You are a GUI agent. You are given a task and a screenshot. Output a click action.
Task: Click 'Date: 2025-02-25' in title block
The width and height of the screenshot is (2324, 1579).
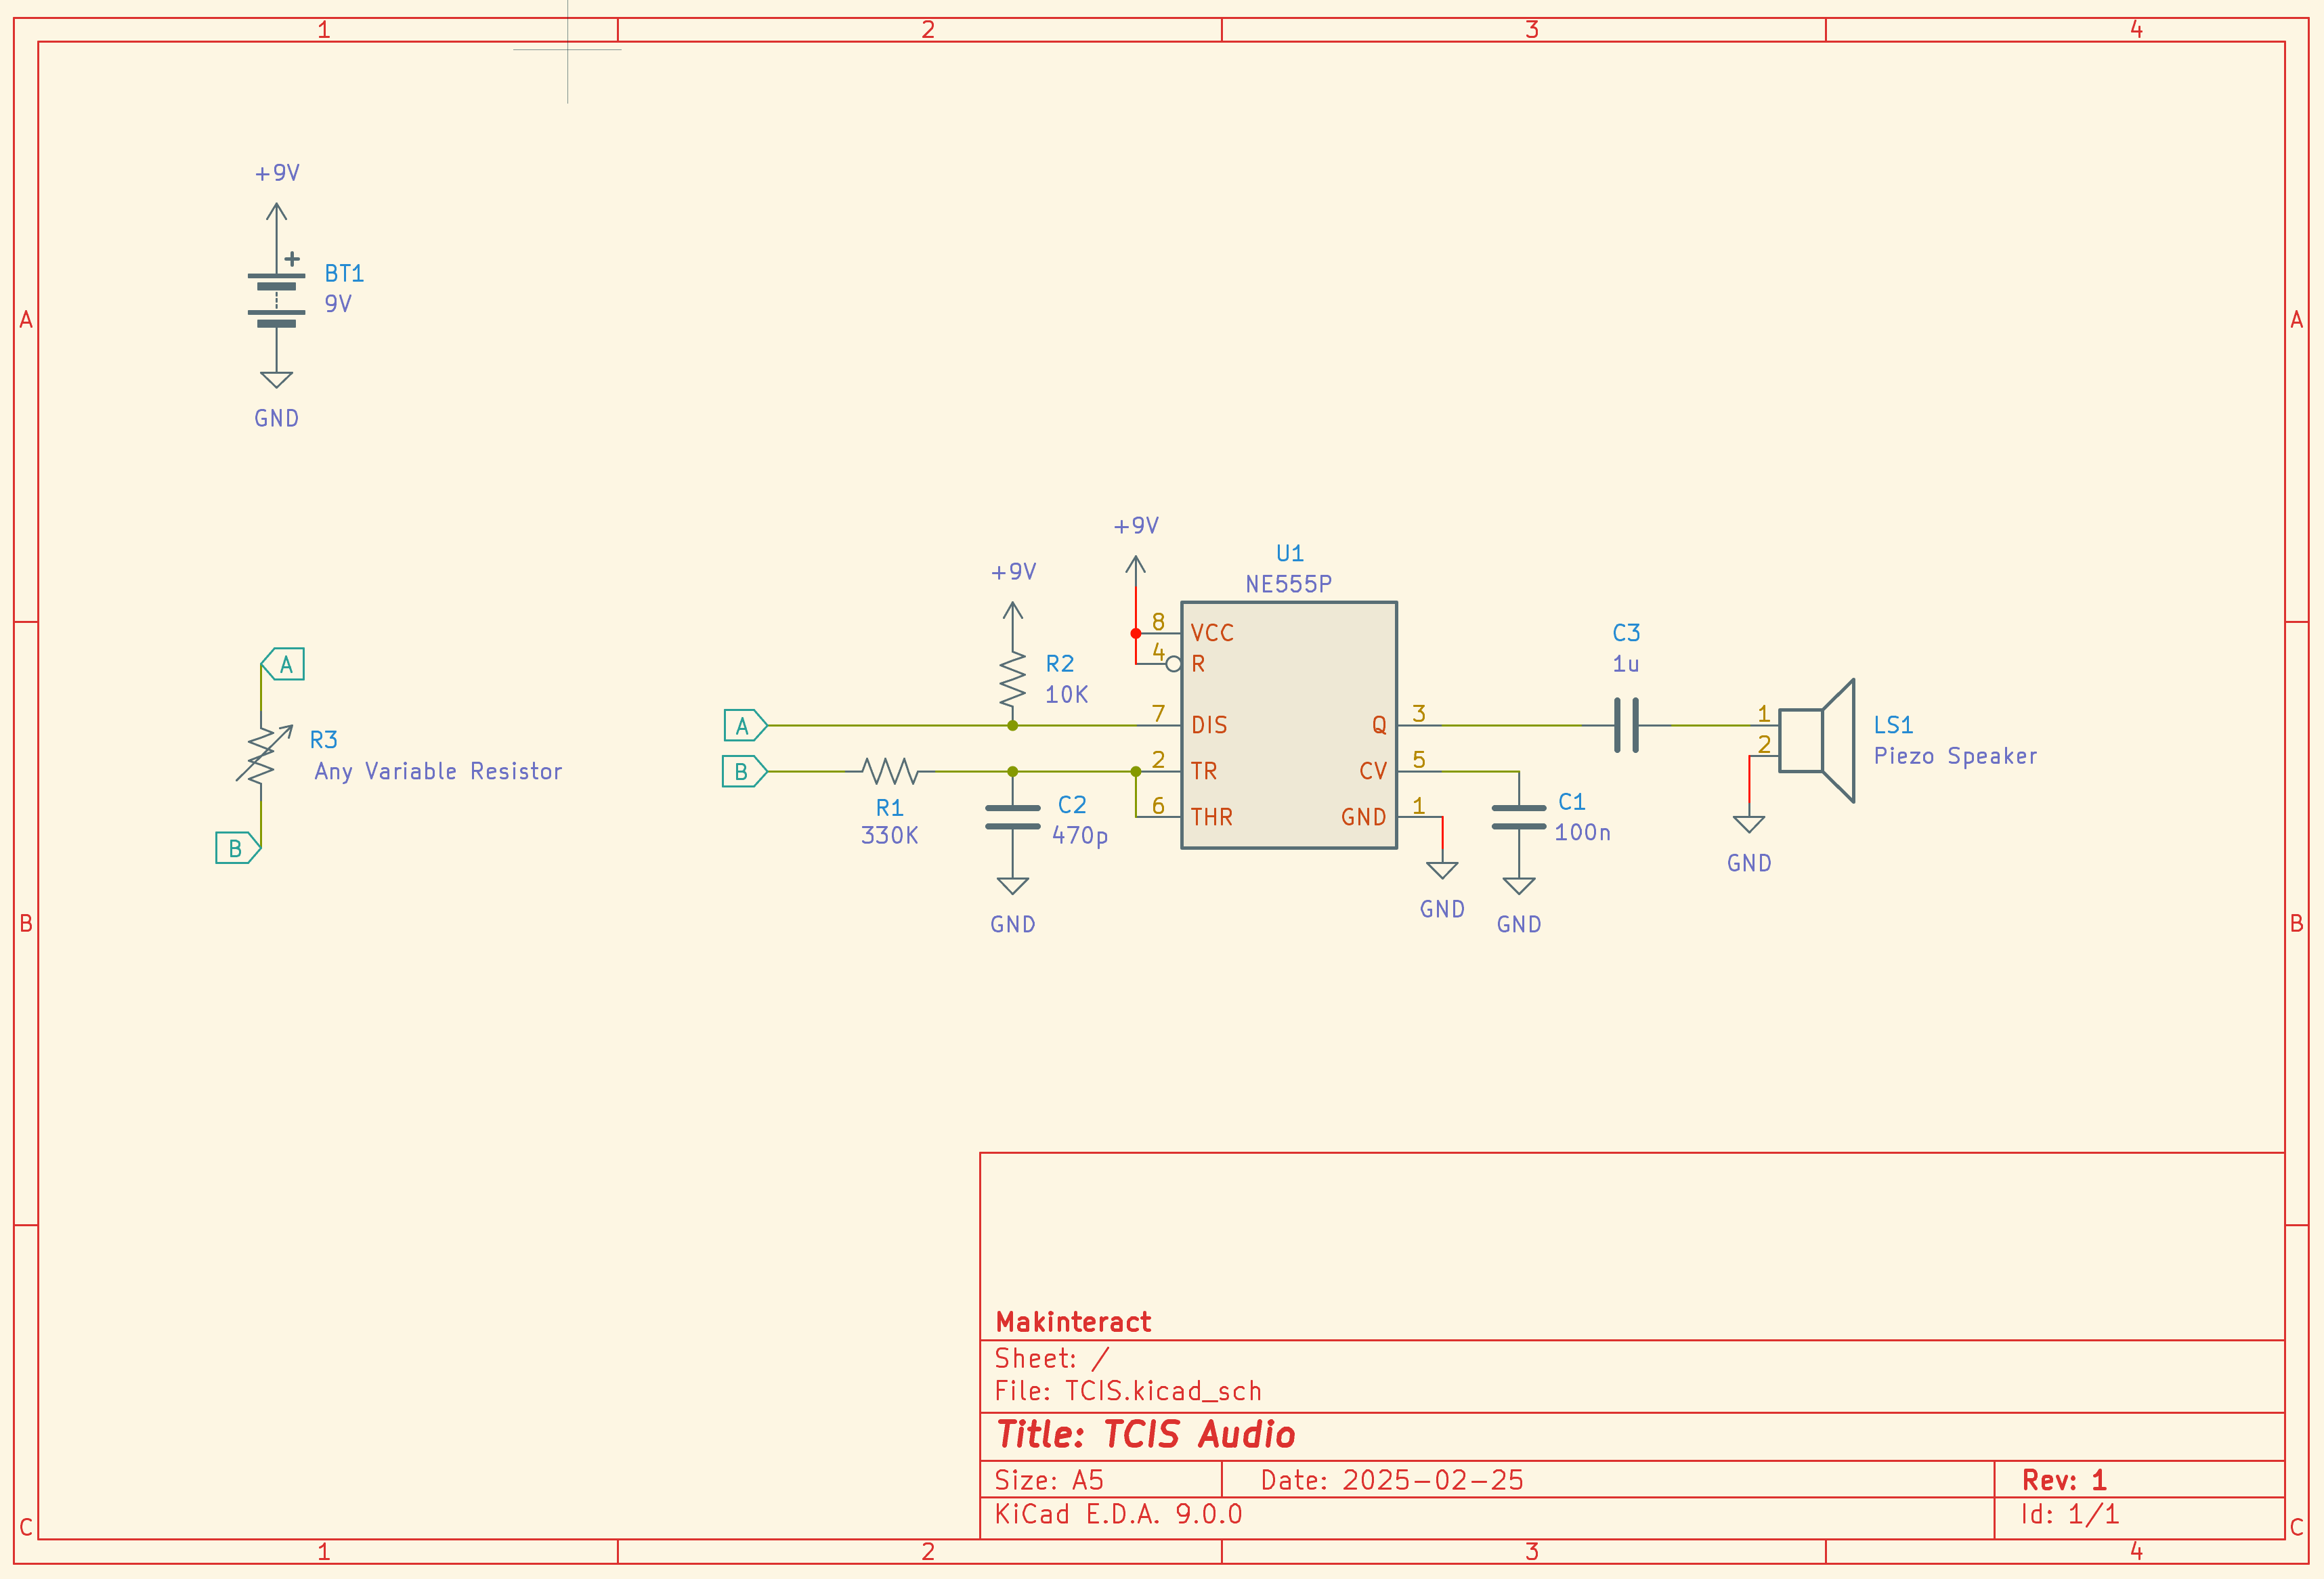point(1392,1480)
